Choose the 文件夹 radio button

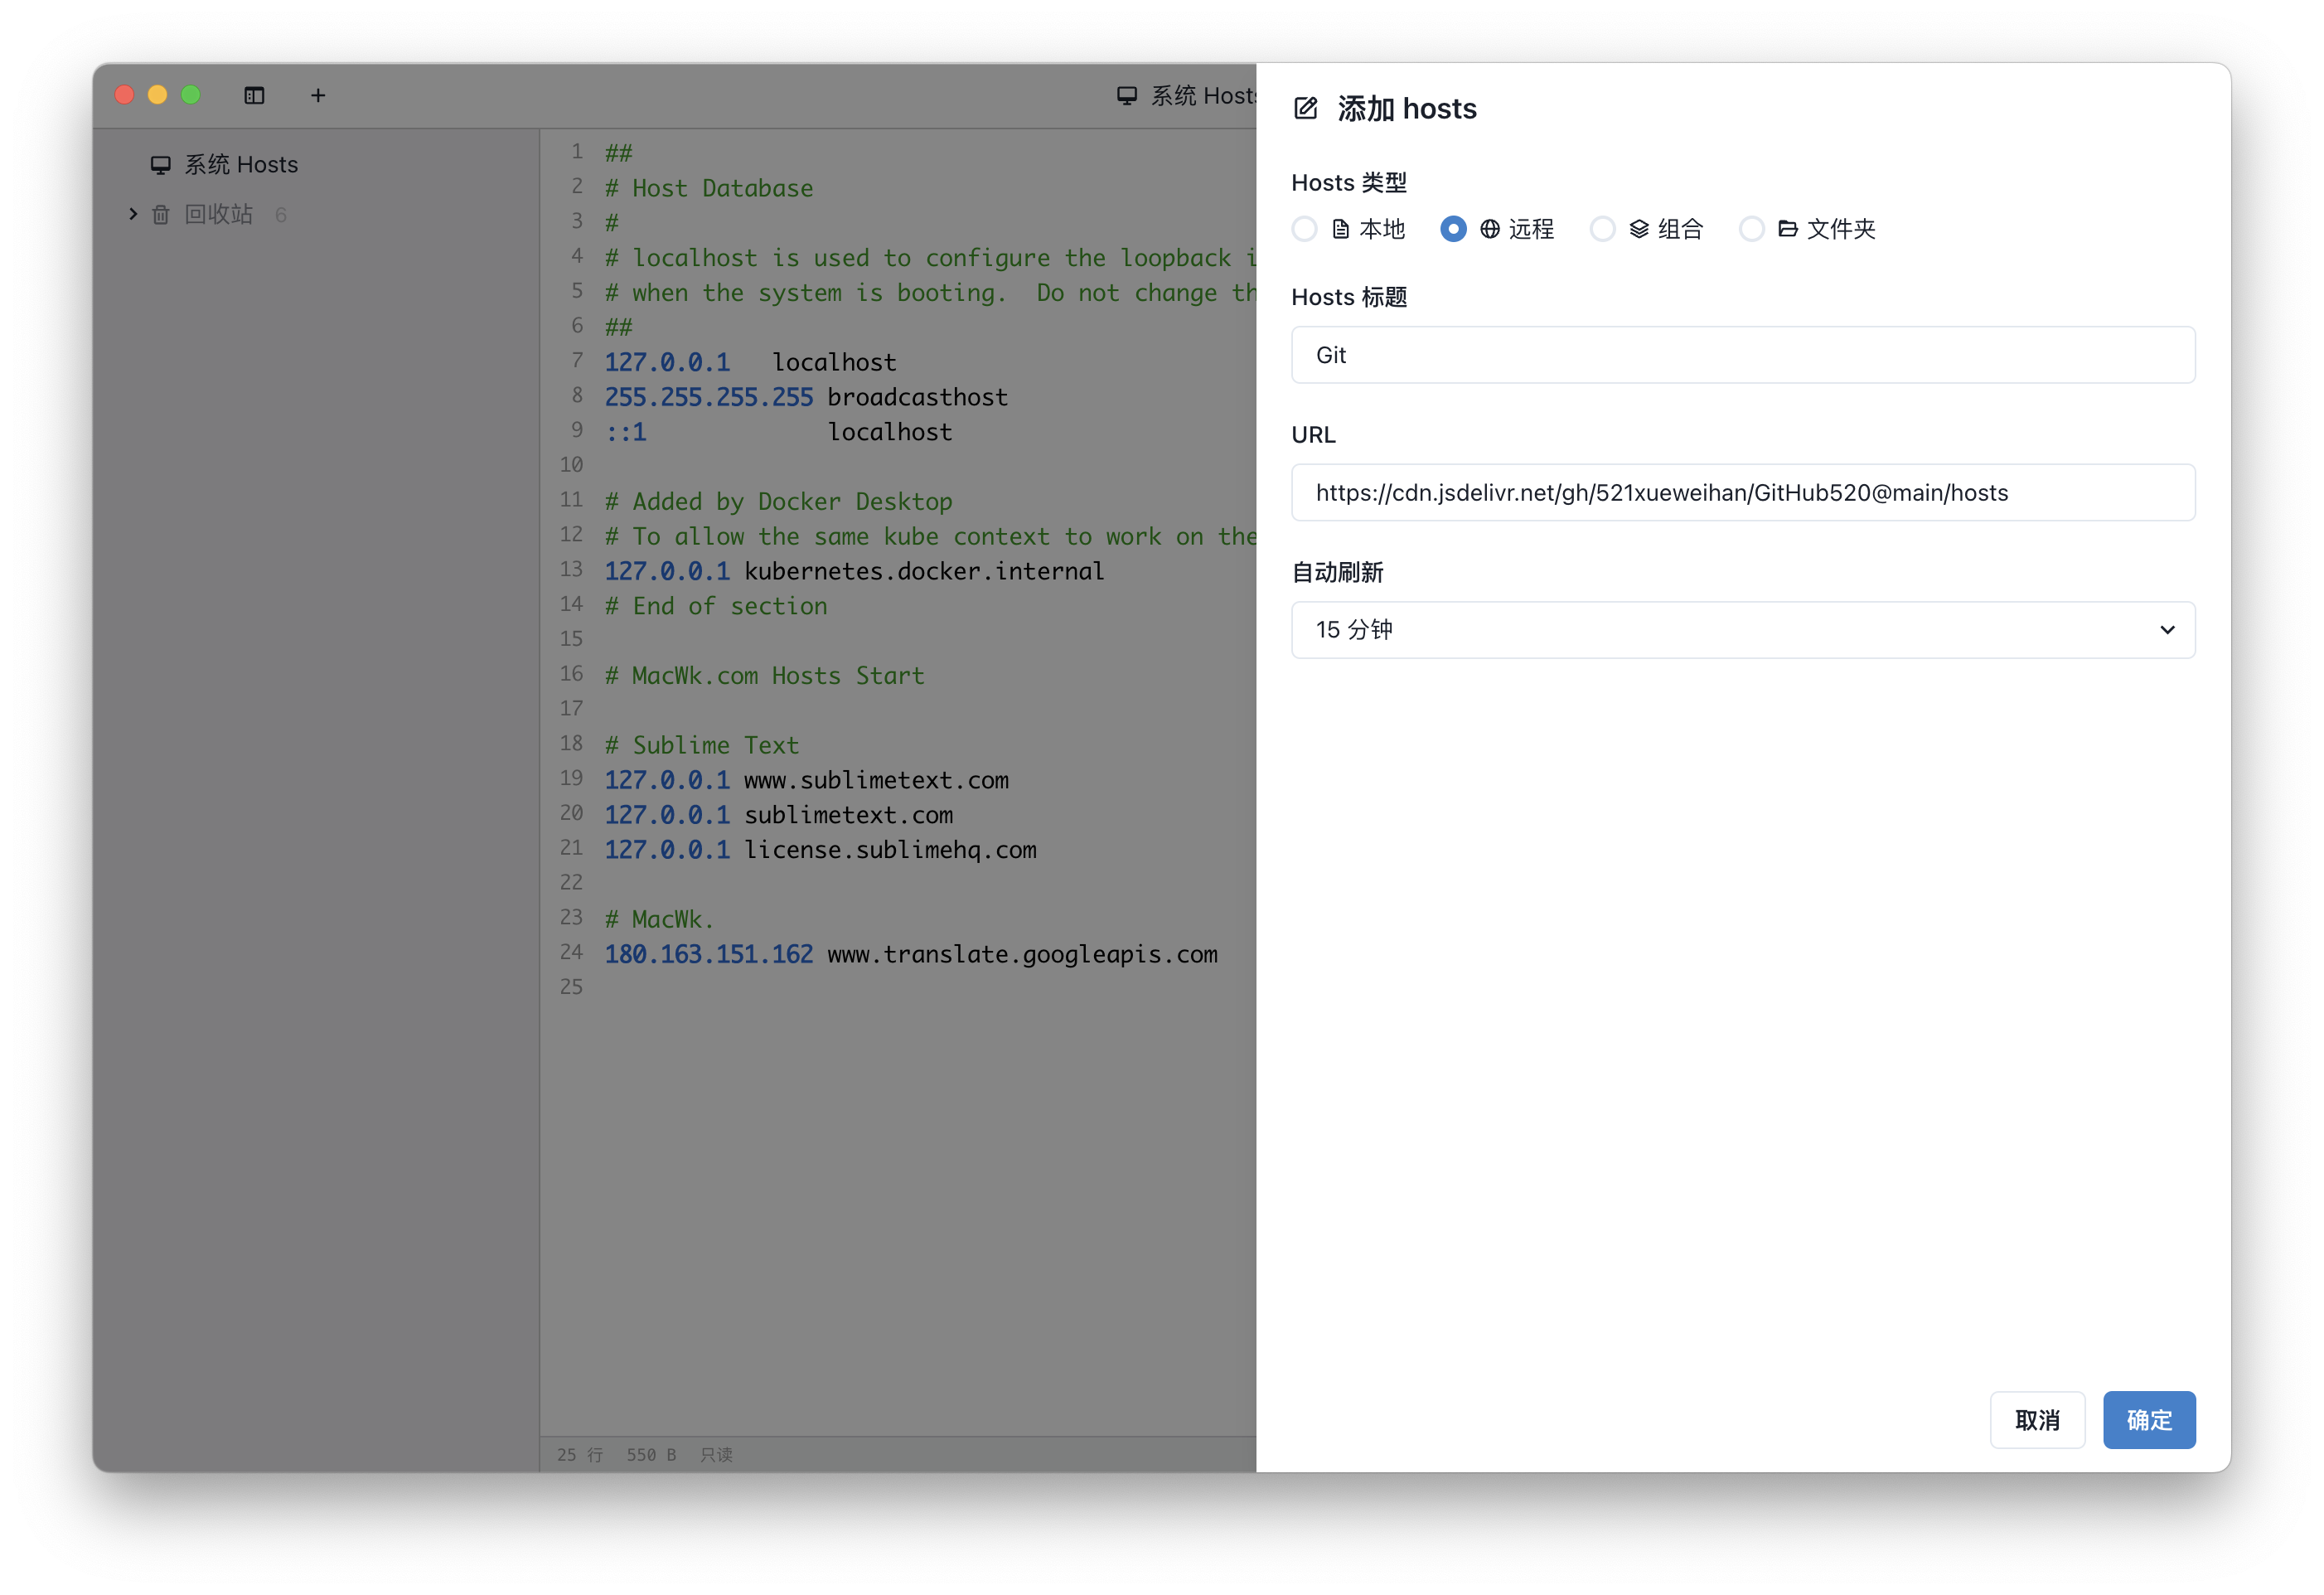tap(1751, 229)
